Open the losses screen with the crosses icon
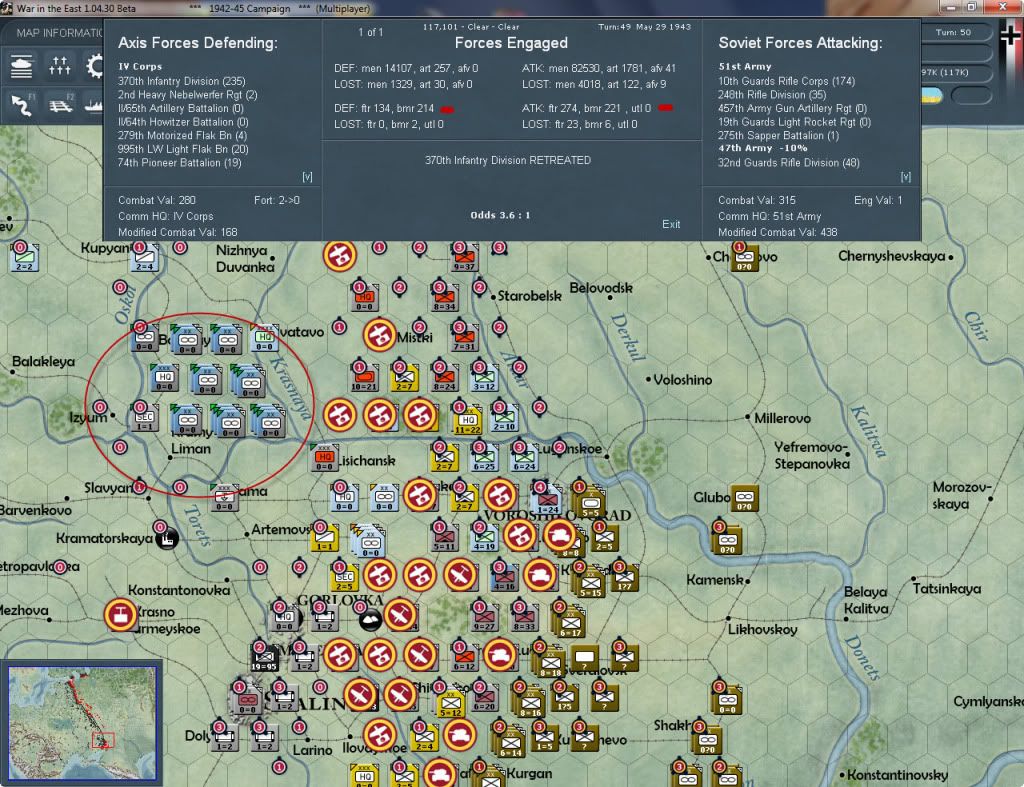 (59, 66)
